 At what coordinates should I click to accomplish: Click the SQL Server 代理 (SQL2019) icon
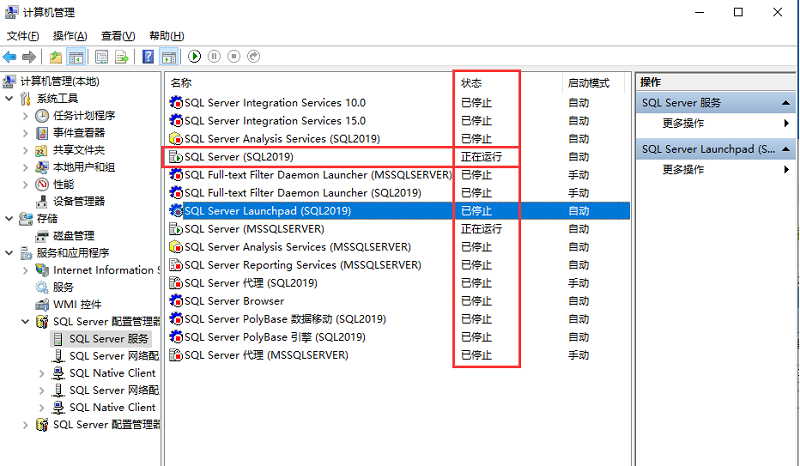pyautogui.click(x=176, y=283)
